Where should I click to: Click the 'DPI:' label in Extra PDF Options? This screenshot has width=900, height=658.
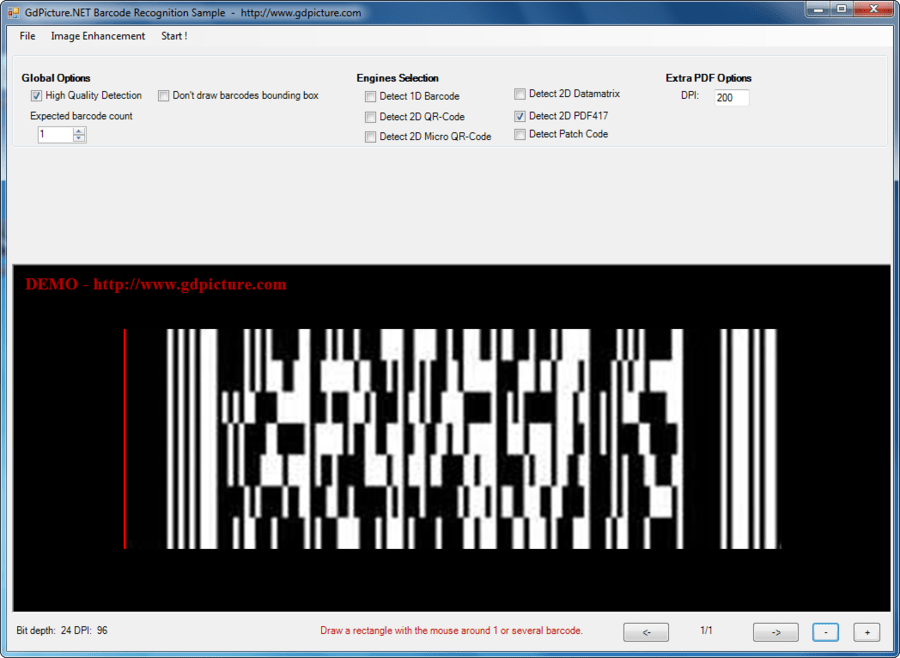(x=690, y=95)
